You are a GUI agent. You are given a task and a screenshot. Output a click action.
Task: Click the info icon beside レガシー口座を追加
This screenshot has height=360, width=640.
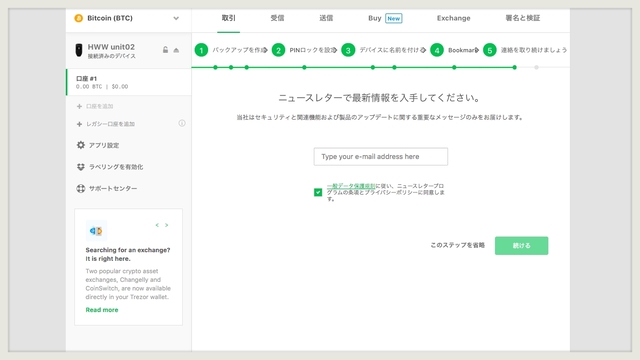coord(182,123)
